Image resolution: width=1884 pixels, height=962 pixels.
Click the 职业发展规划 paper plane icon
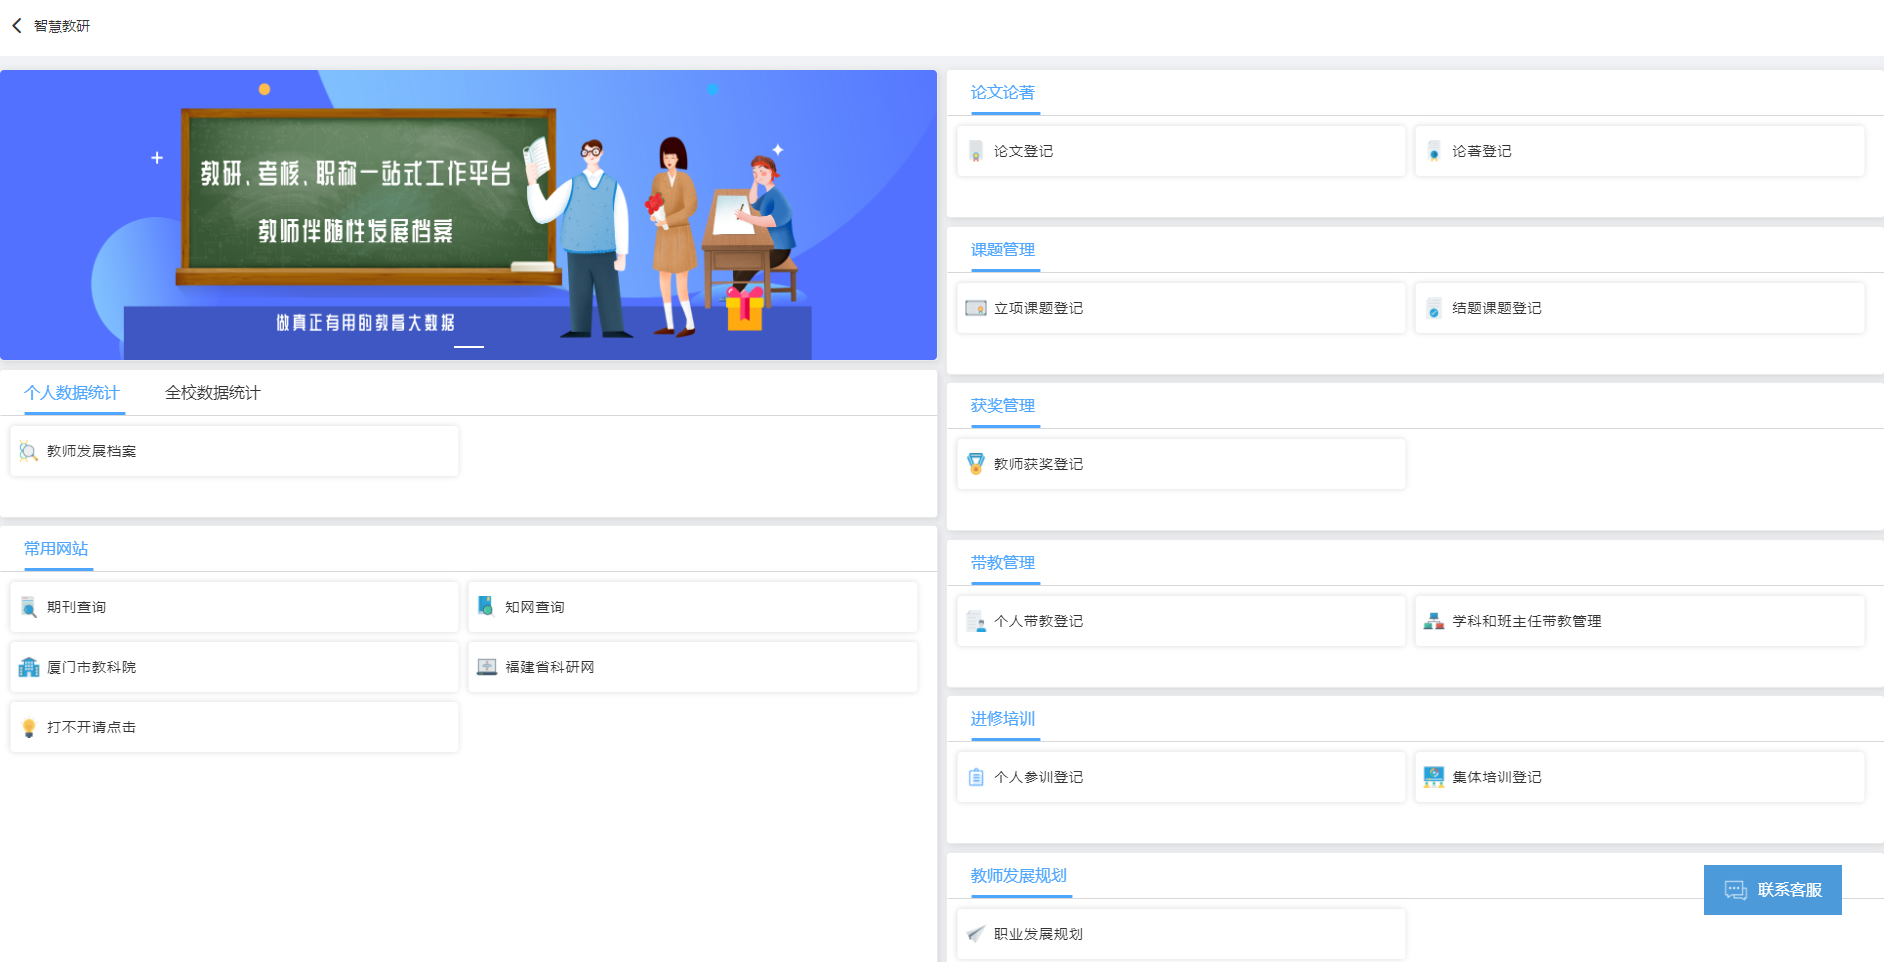[x=976, y=934]
